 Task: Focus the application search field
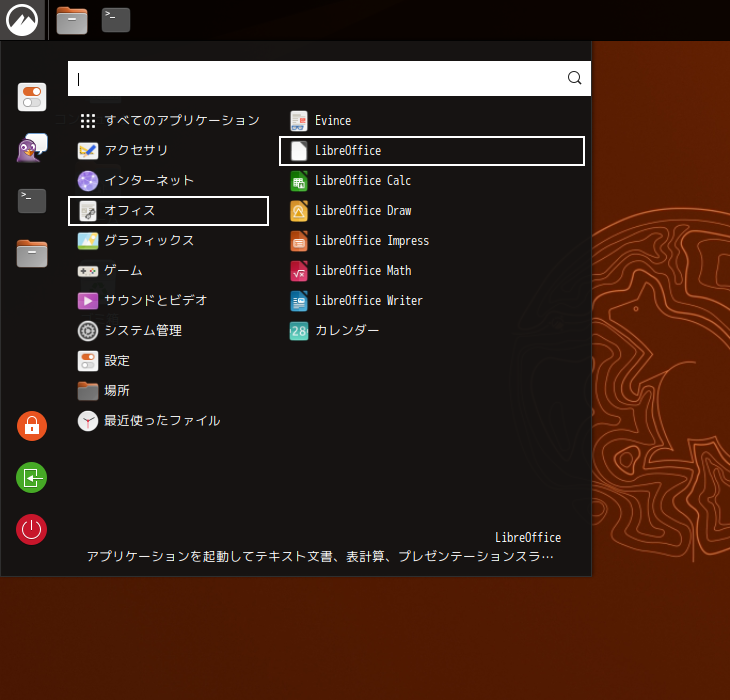[329, 78]
